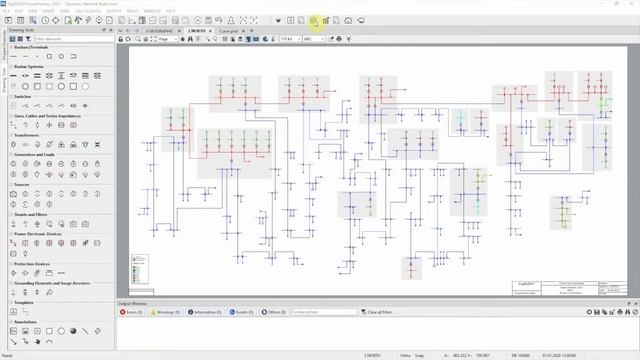The width and height of the screenshot is (640, 360).
Task: Toggle list view icon in Drawing Tools header
Action: 13,39
